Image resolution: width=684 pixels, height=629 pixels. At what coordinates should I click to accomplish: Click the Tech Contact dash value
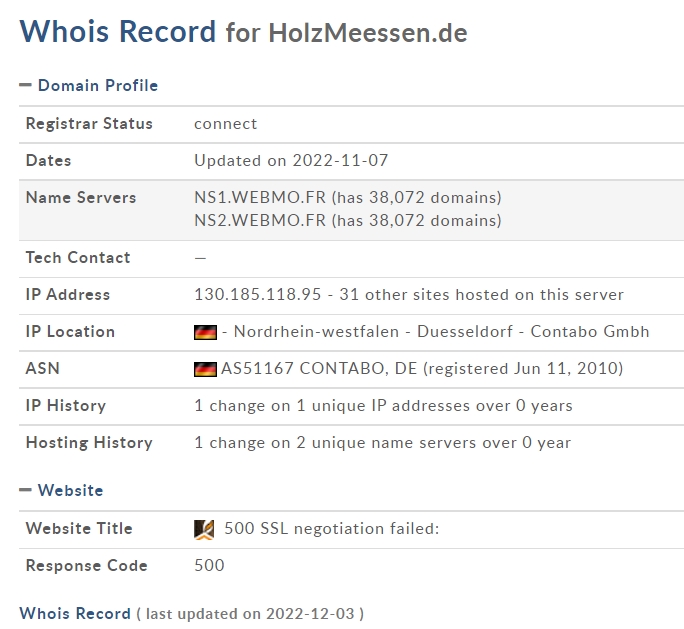click(x=200, y=258)
